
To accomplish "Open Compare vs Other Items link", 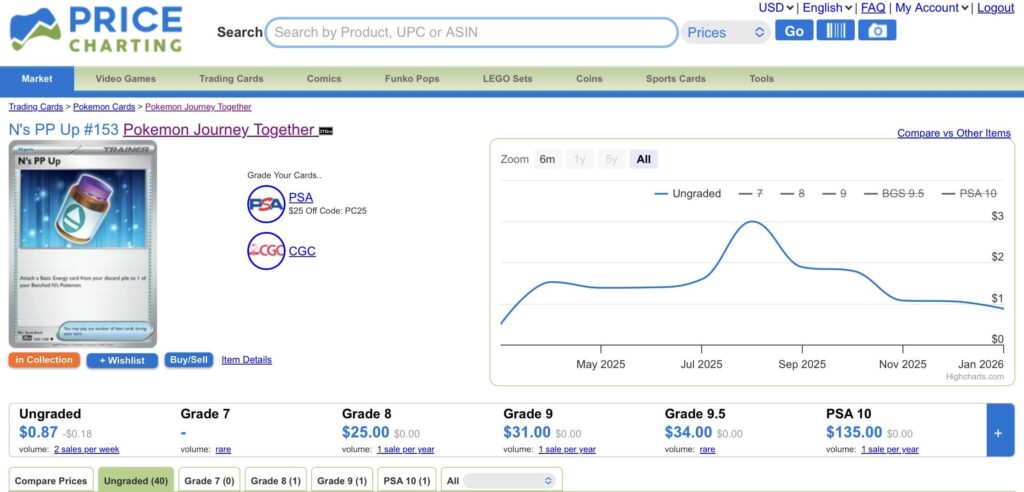I will [x=953, y=133].
